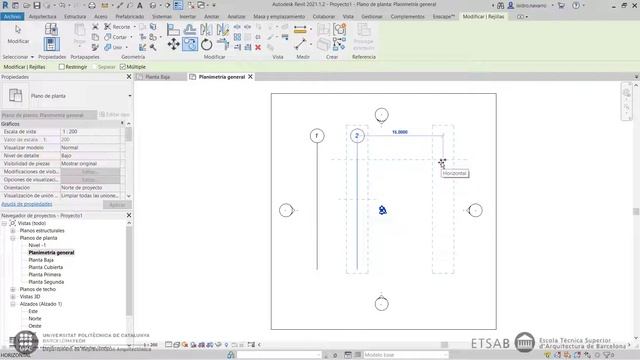Toggle the Properties palette ribbon icon
The image size is (640, 360).
[51, 44]
